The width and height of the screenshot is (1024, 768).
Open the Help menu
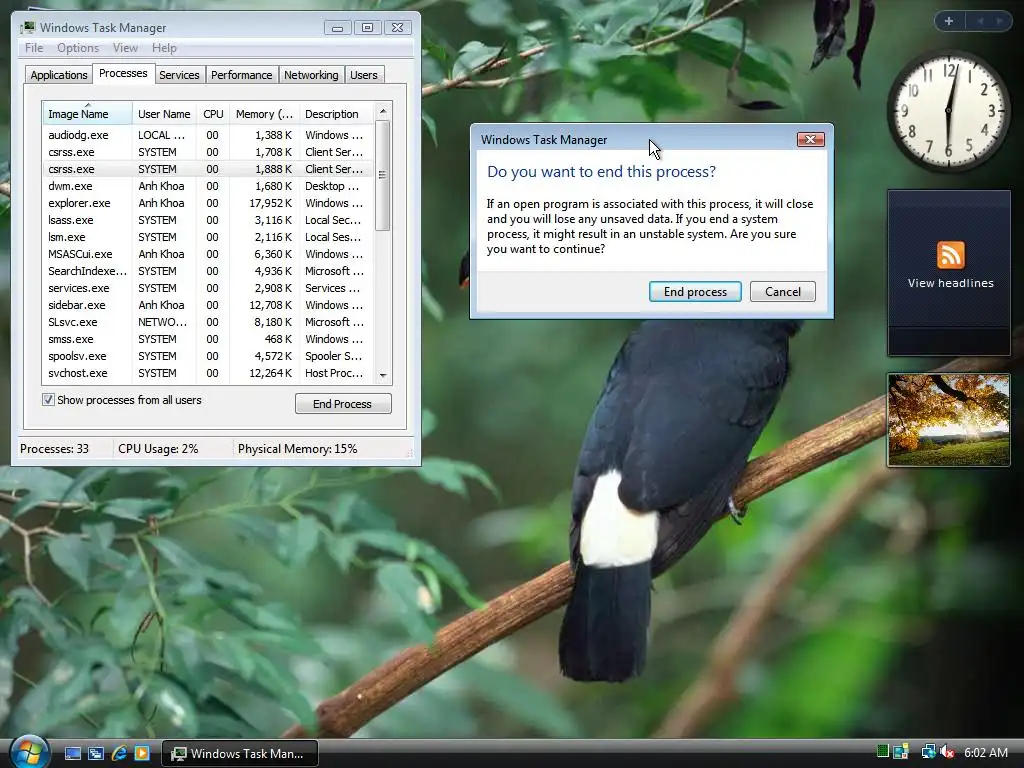point(164,48)
